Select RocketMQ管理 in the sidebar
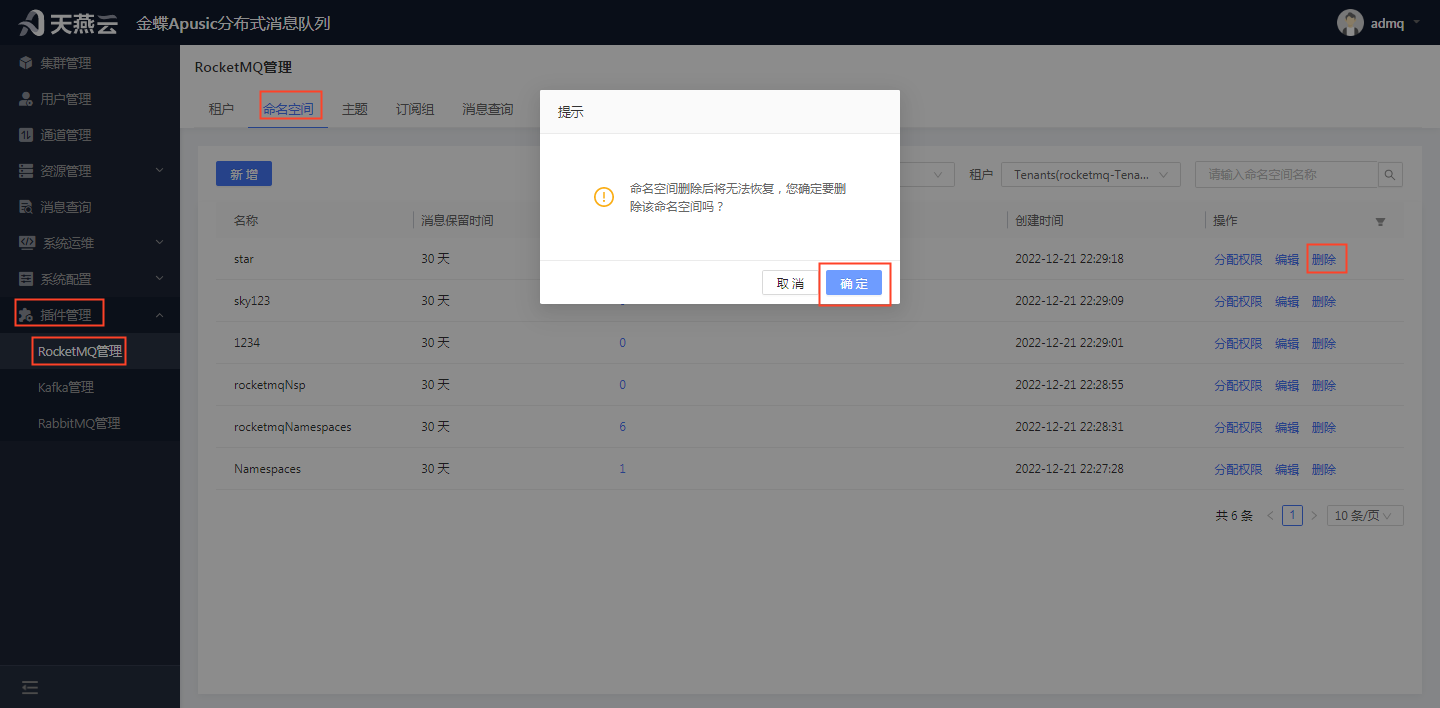The height and width of the screenshot is (708, 1440). tap(80, 351)
